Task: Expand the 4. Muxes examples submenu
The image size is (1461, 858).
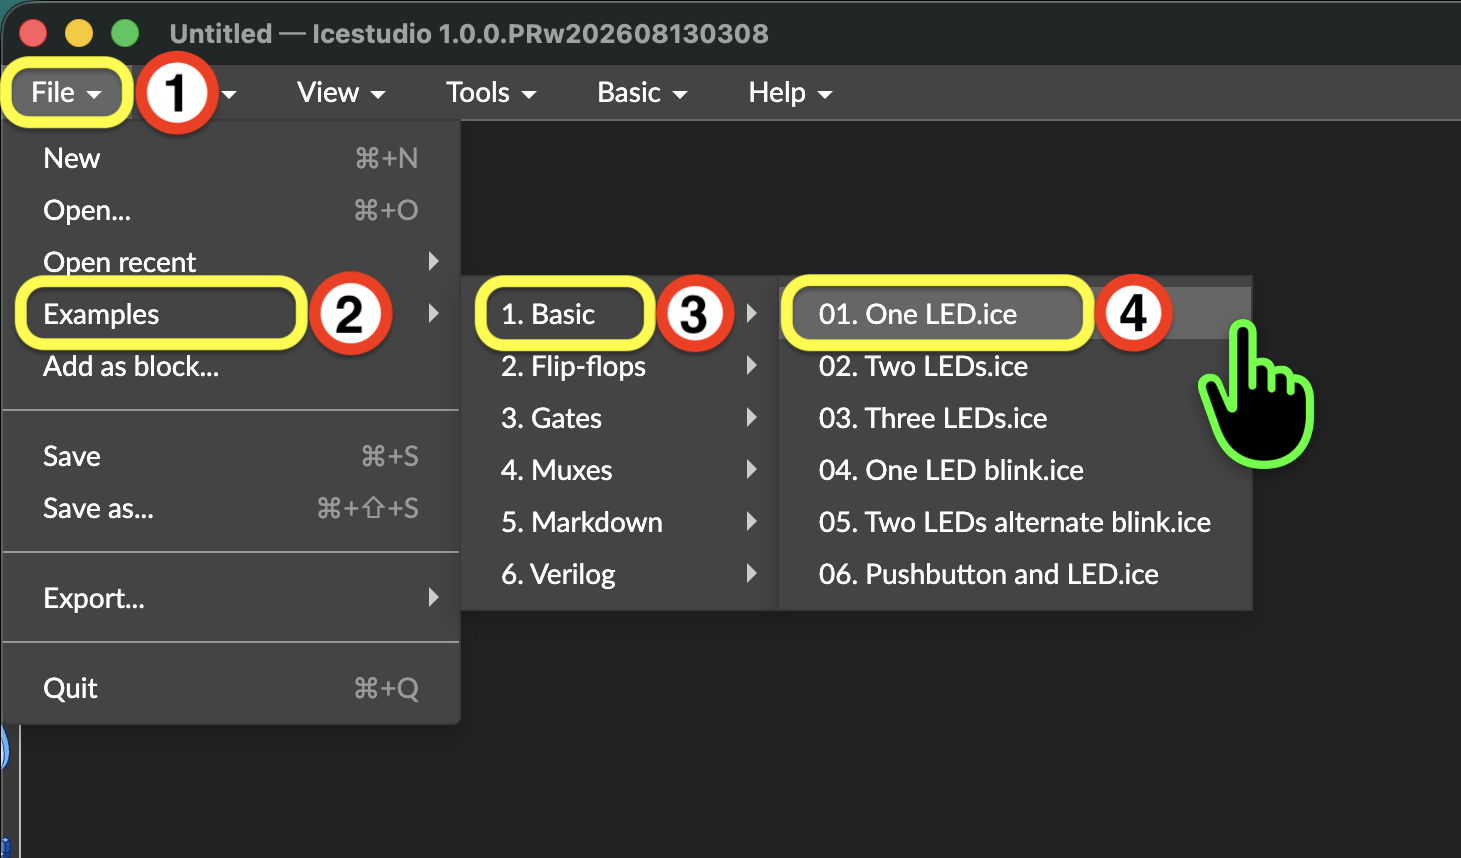Action: (620, 470)
